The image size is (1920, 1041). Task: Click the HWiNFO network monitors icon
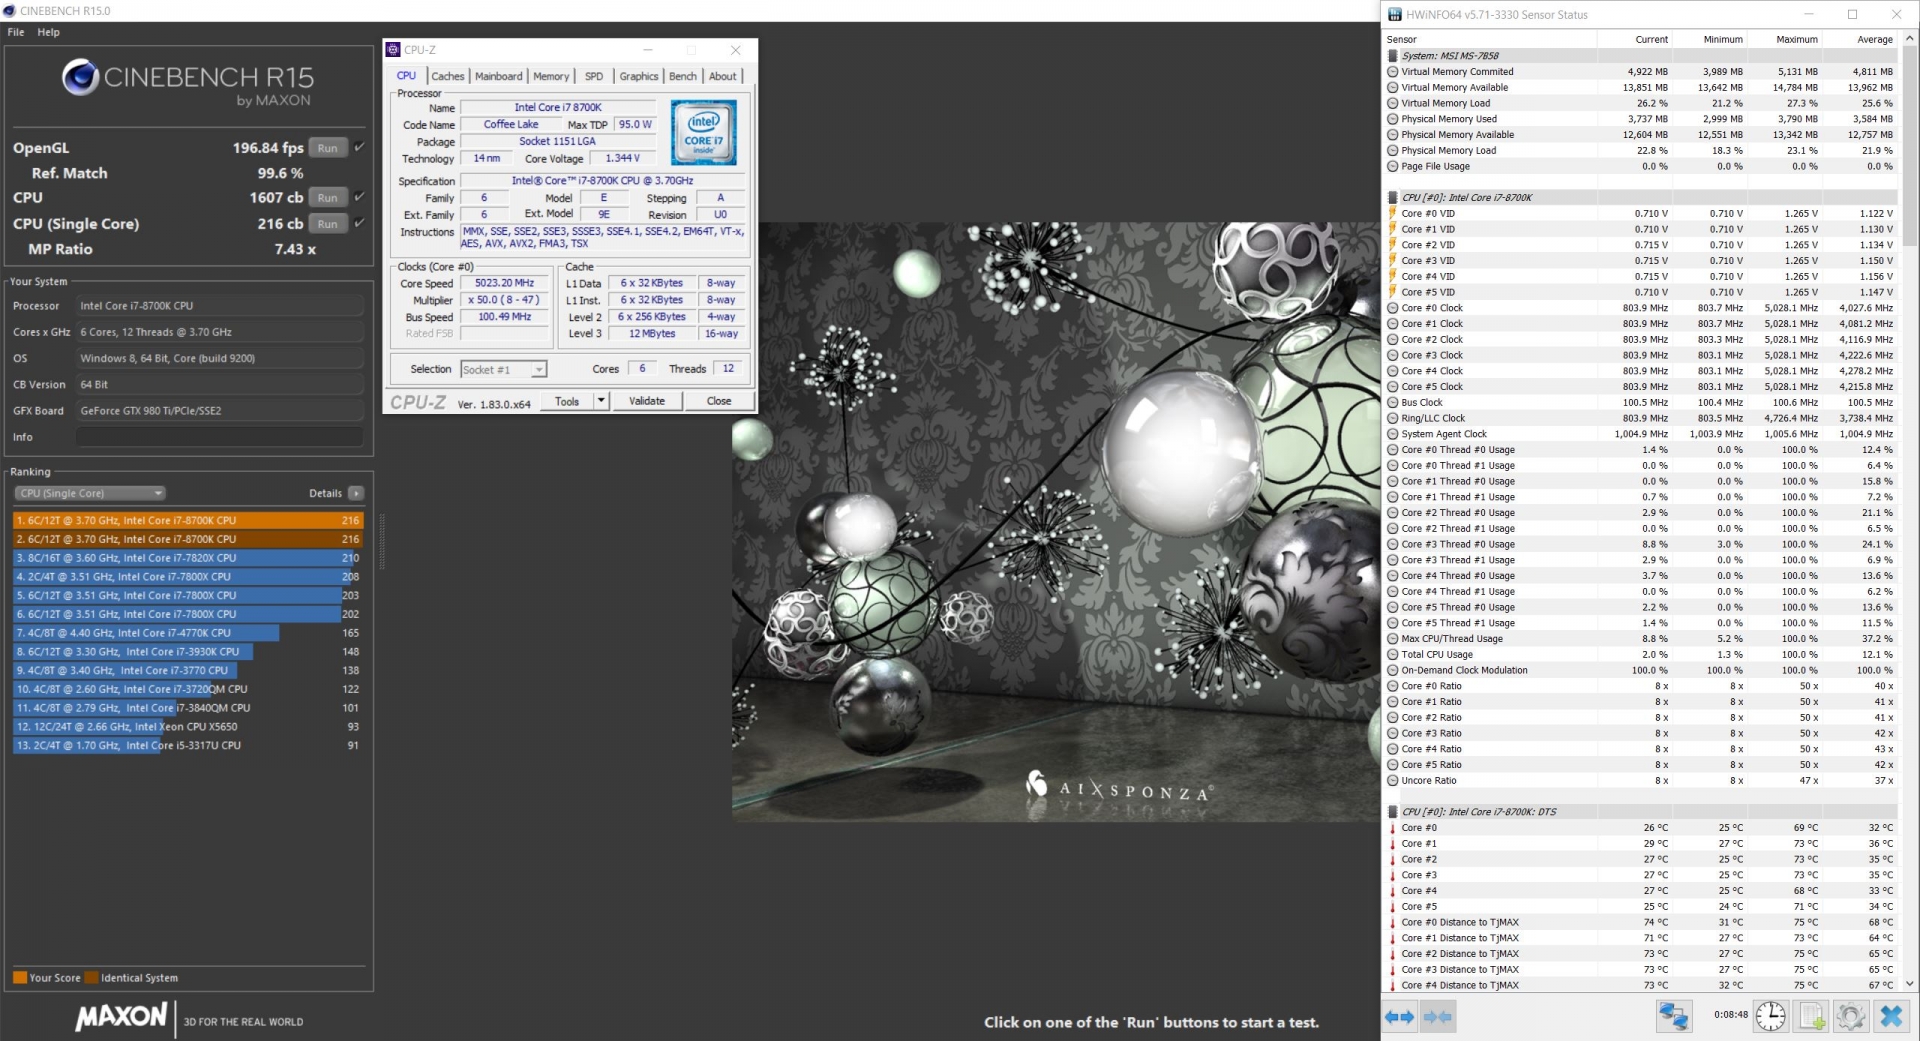[1673, 1017]
